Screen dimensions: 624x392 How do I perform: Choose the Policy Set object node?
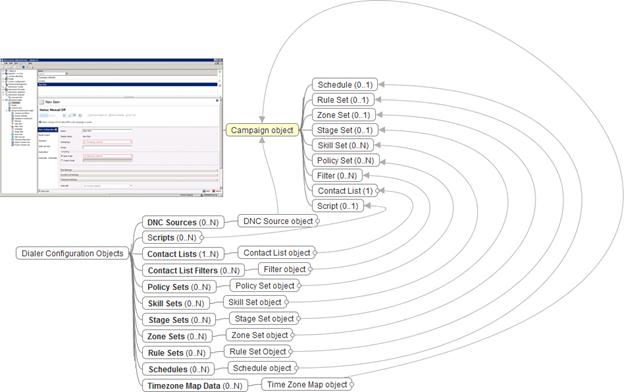(x=265, y=286)
